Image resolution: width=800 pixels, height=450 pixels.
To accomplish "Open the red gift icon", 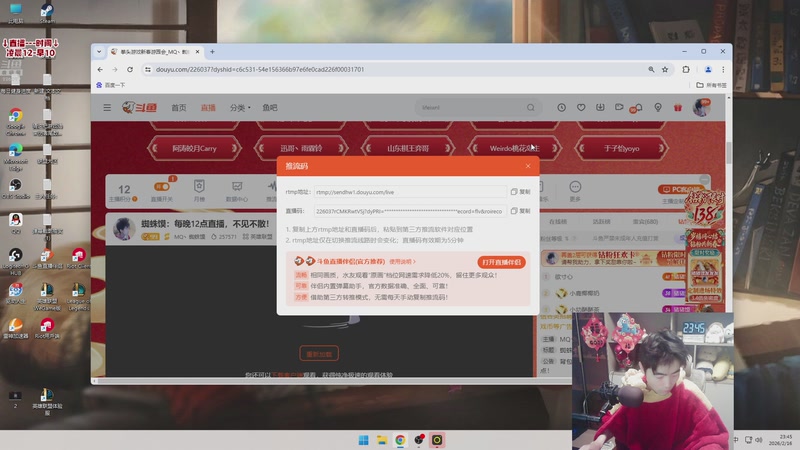I will tap(678, 107).
